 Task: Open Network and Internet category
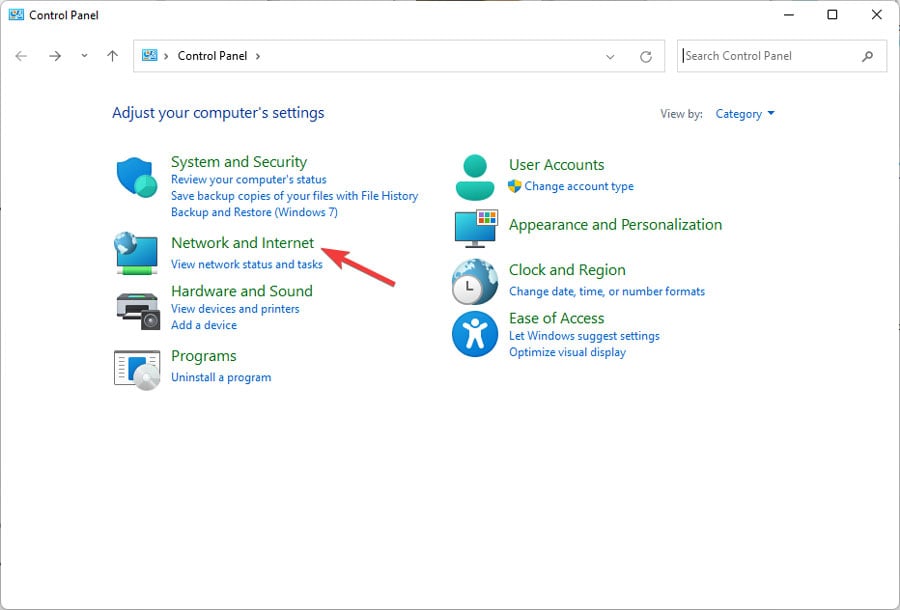tap(242, 243)
